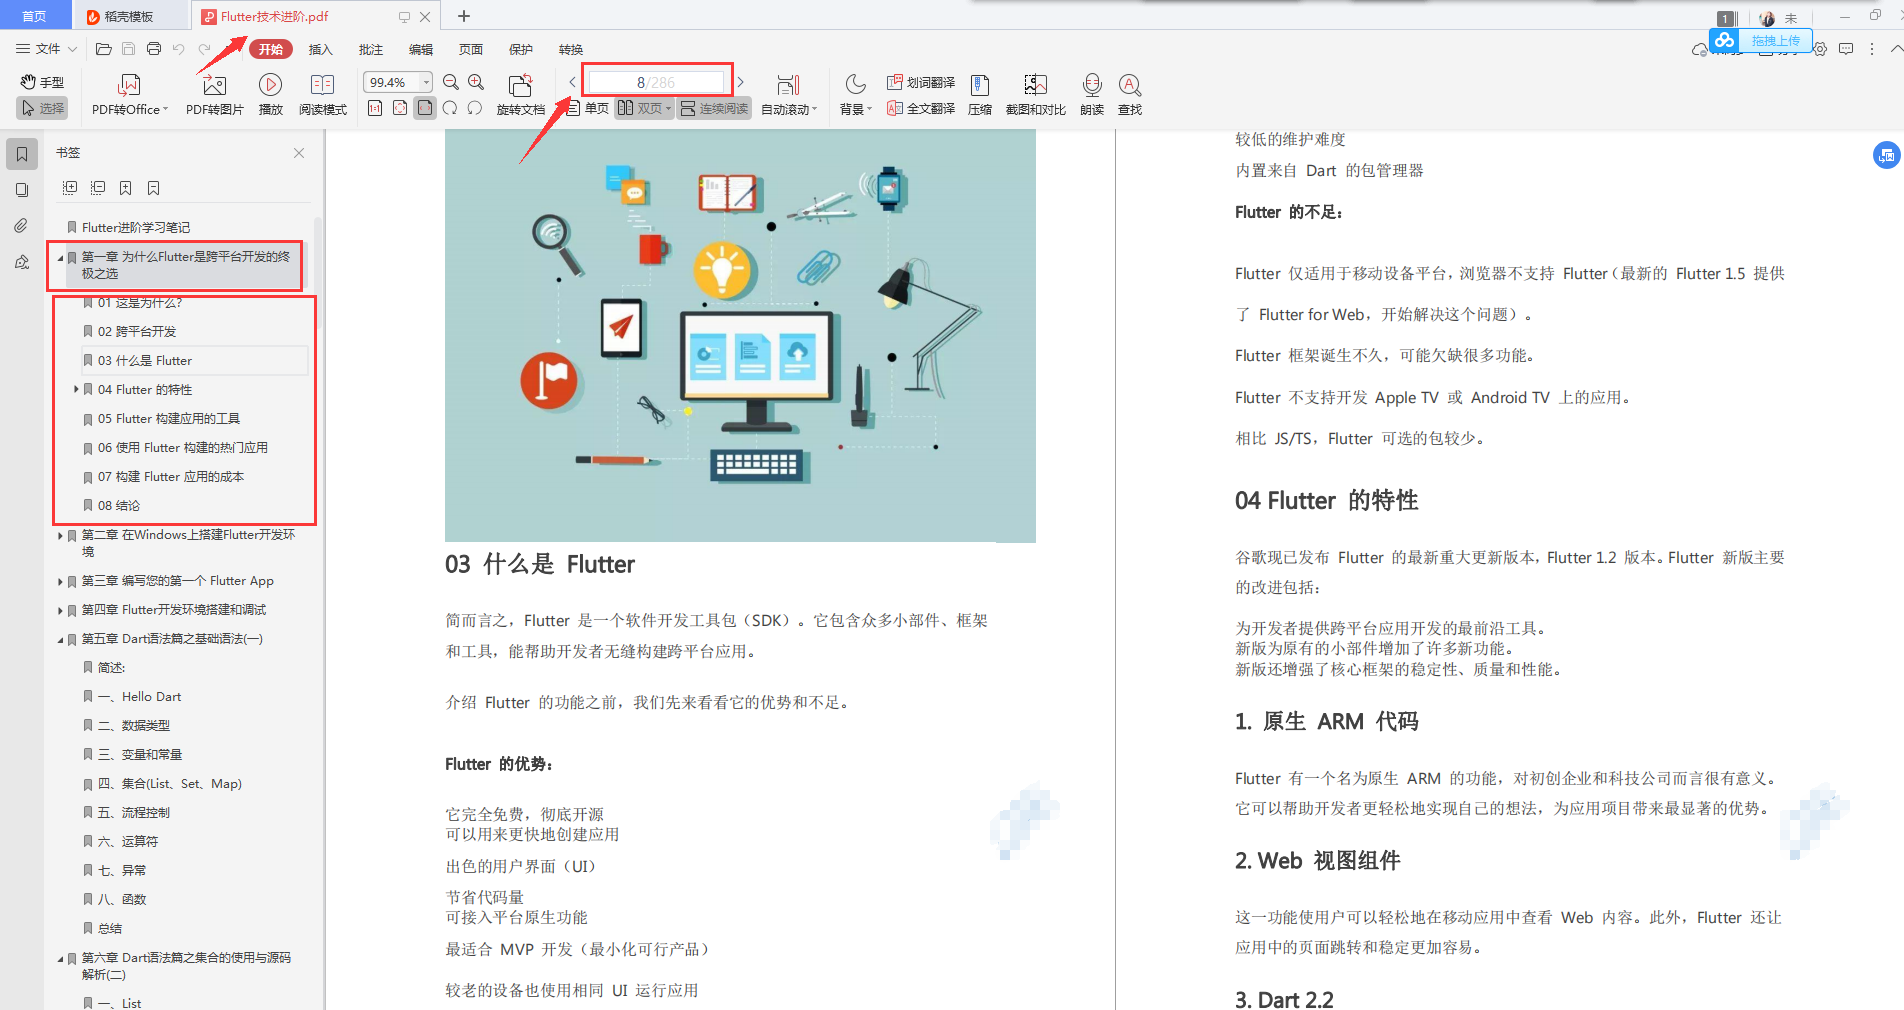Expand the 第四章 bookmark node
Viewport: 1904px width, 1010px height.
tap(60, 610)
